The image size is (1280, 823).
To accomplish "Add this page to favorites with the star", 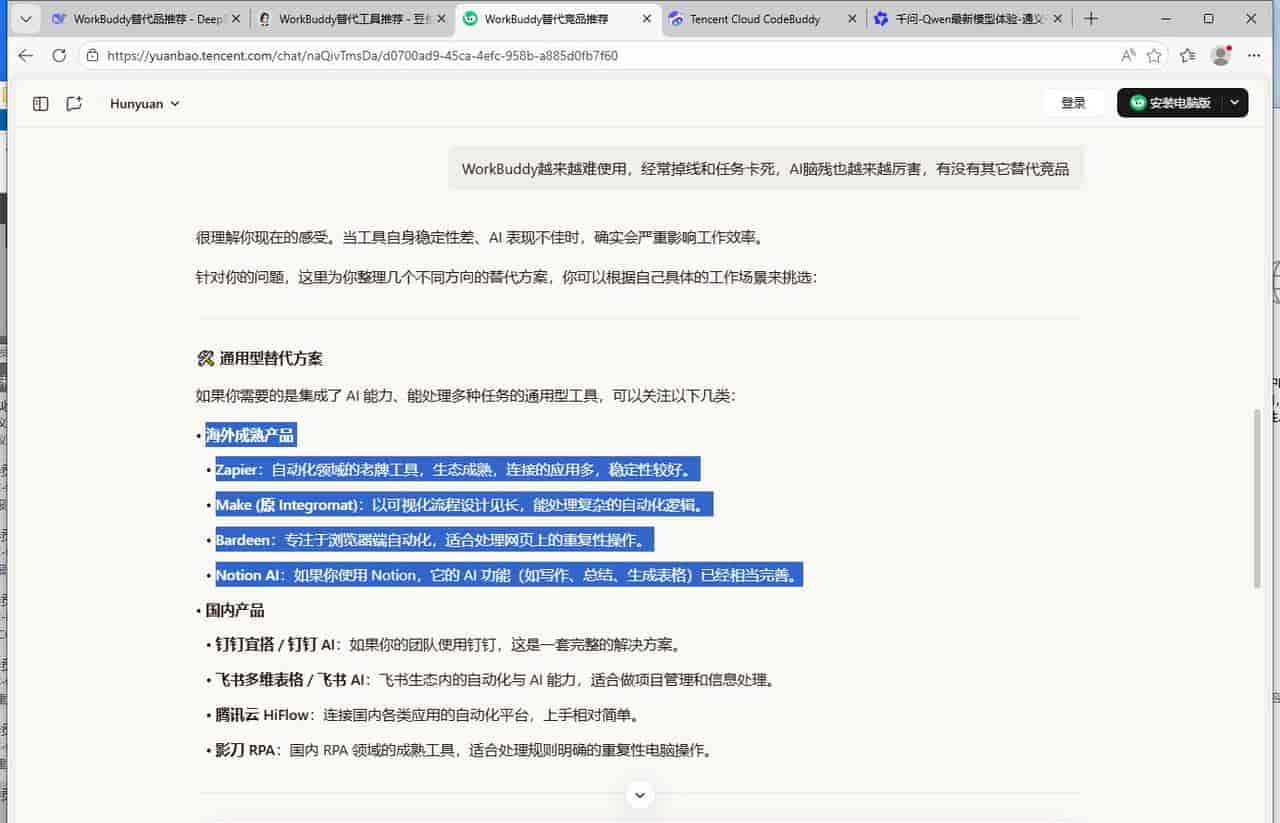I will [x=1154, y=56].
